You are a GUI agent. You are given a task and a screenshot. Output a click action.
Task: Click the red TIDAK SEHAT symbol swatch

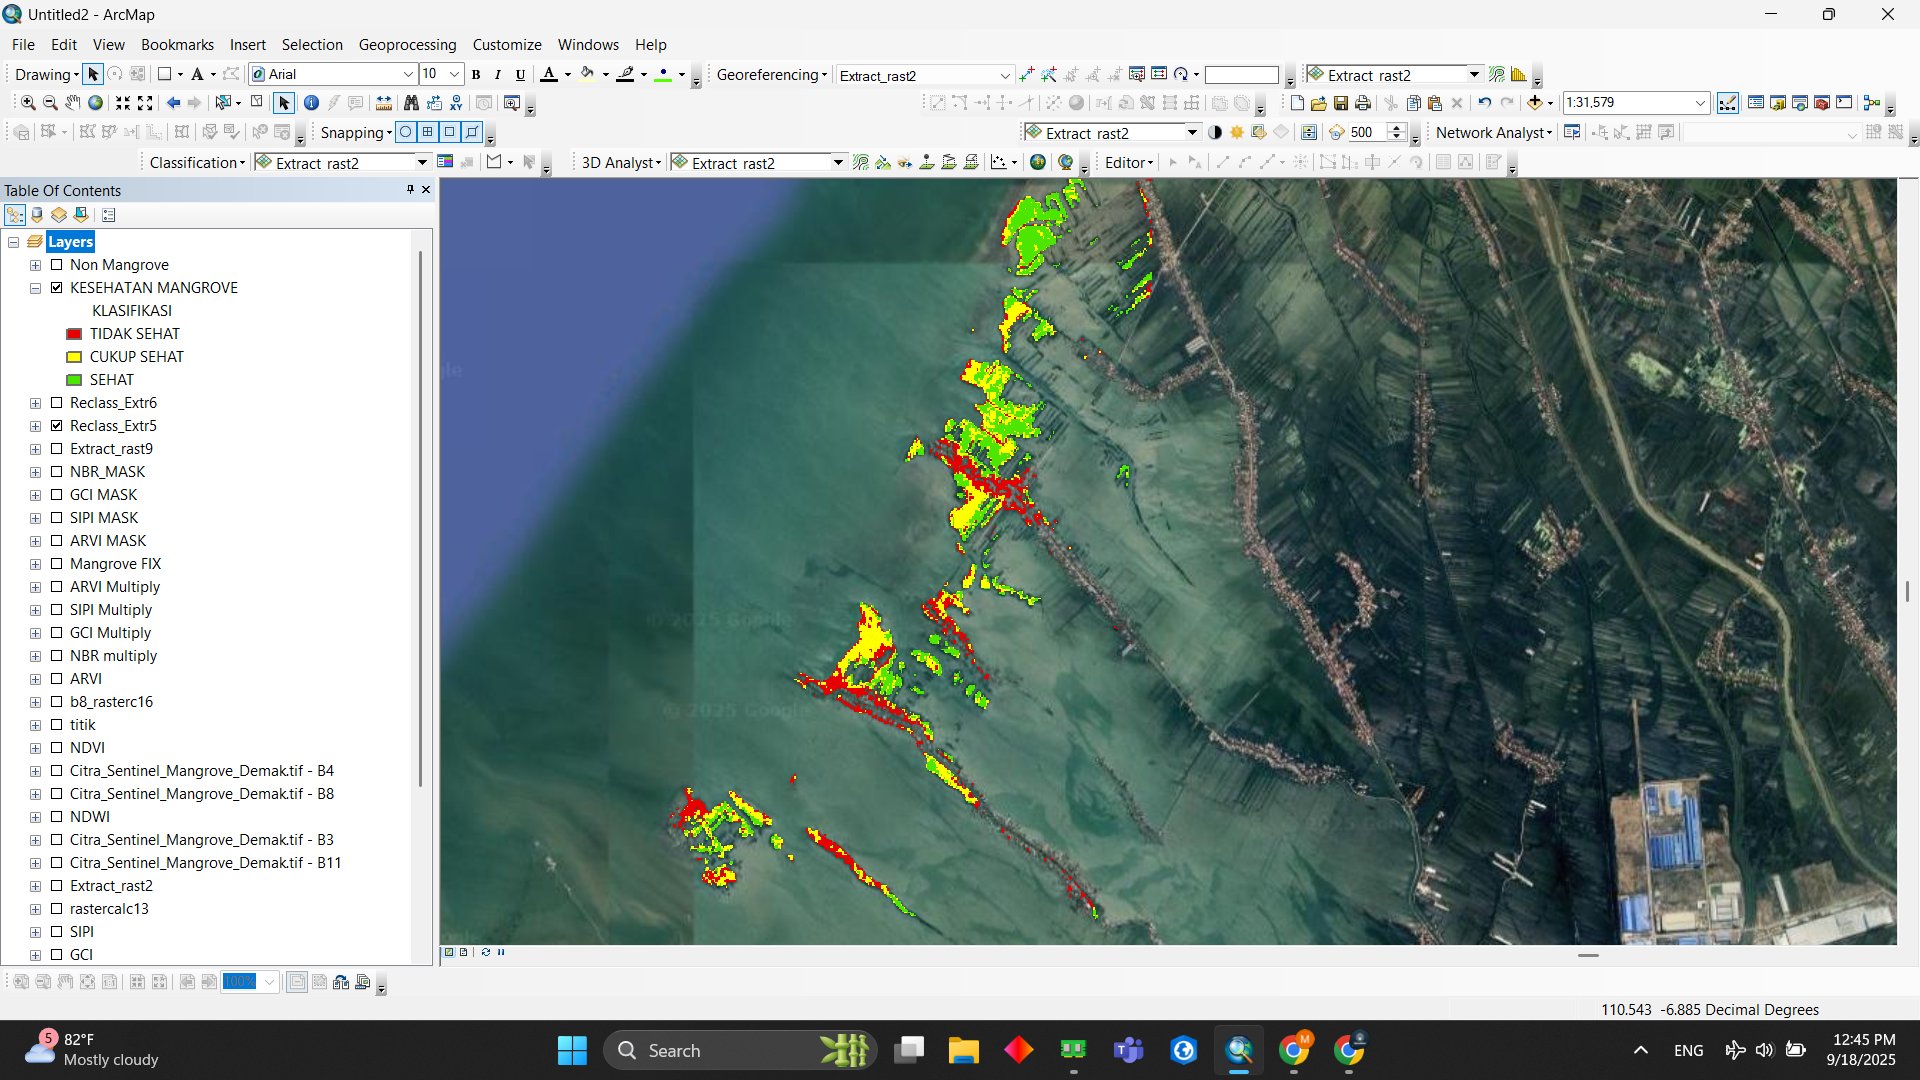coord(74,334)
